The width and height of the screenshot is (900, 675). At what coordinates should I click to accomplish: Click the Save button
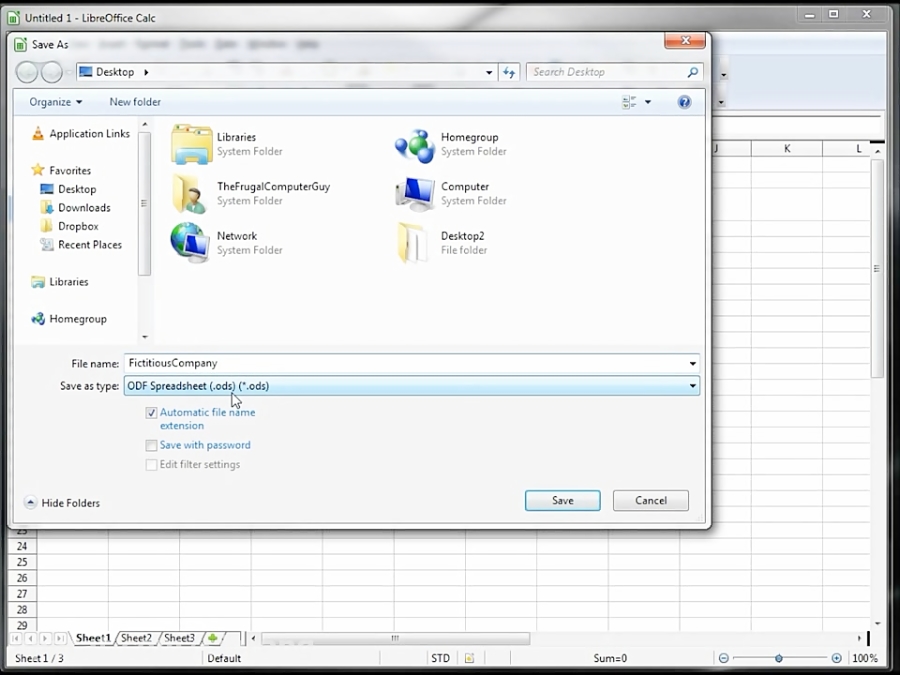pyautogui.click(x=562, y=500)
